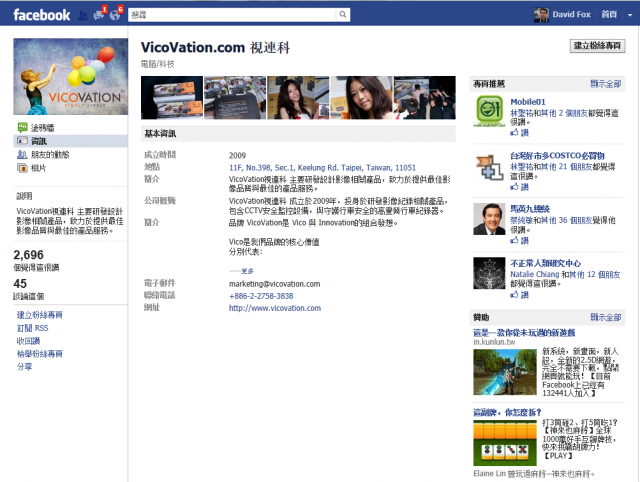Open http://www.vicovation.com website link

(x=275, y=308)
